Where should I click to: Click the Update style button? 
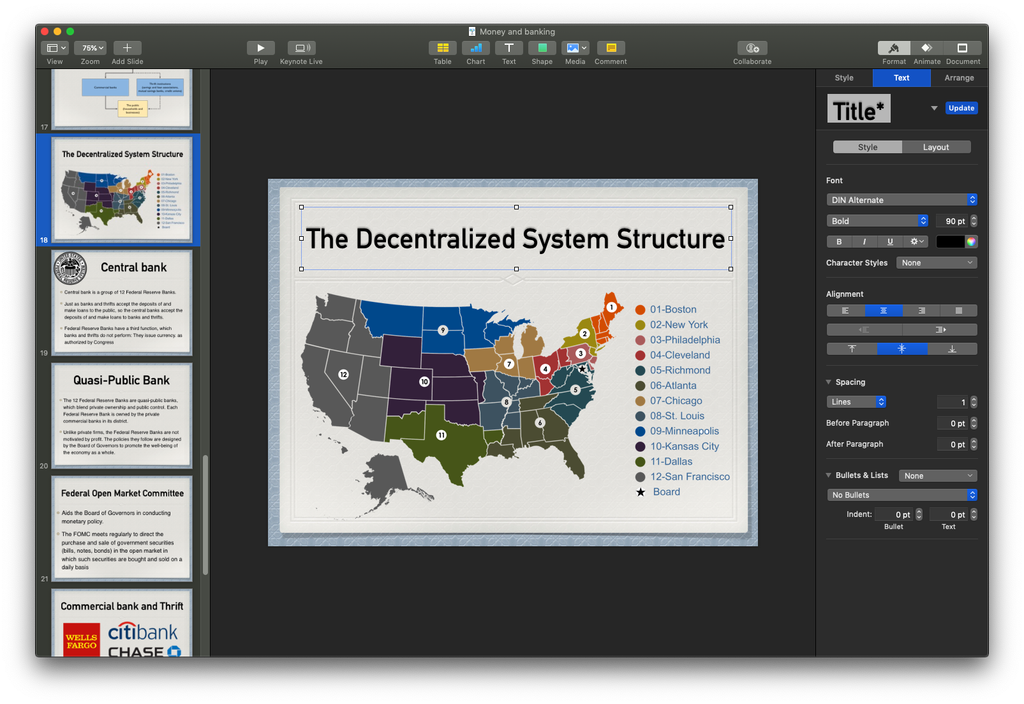961,108
